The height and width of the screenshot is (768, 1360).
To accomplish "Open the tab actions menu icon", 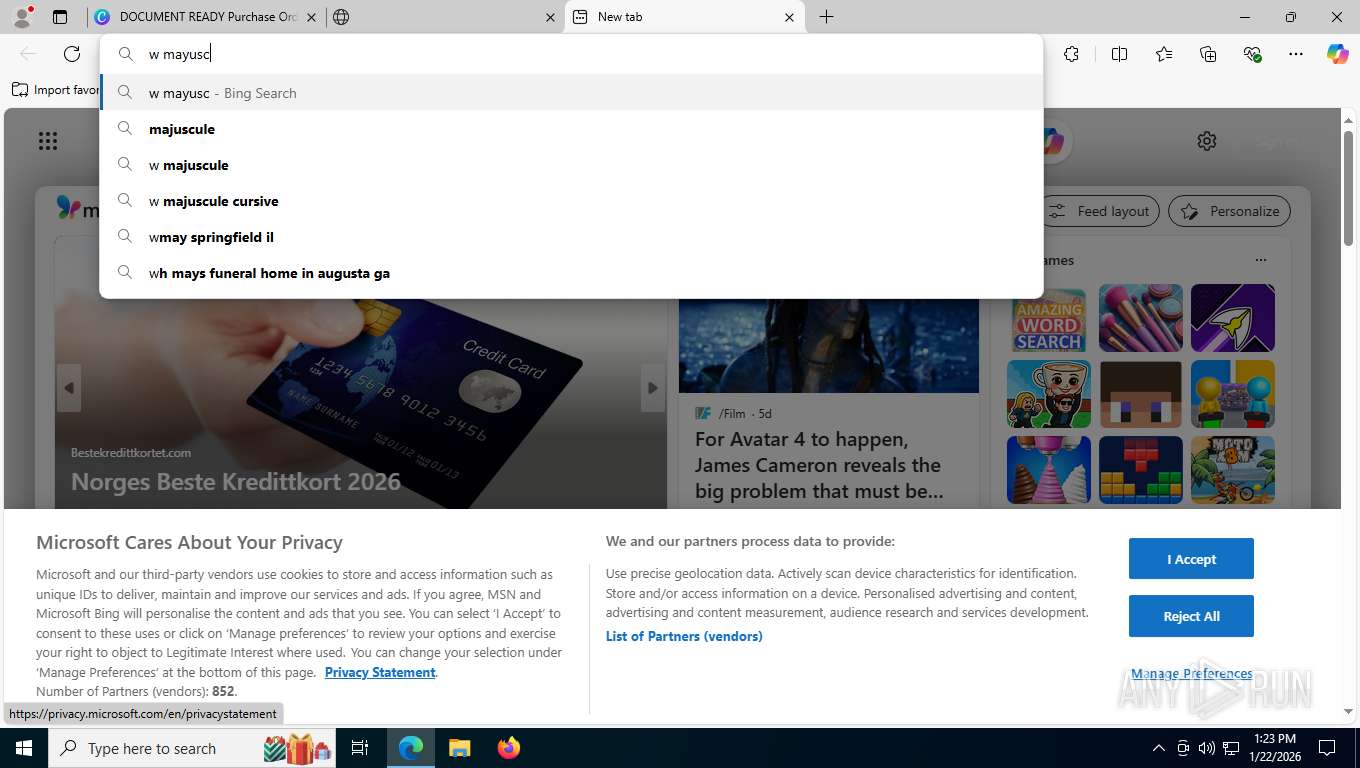I will tap(60, 17).
